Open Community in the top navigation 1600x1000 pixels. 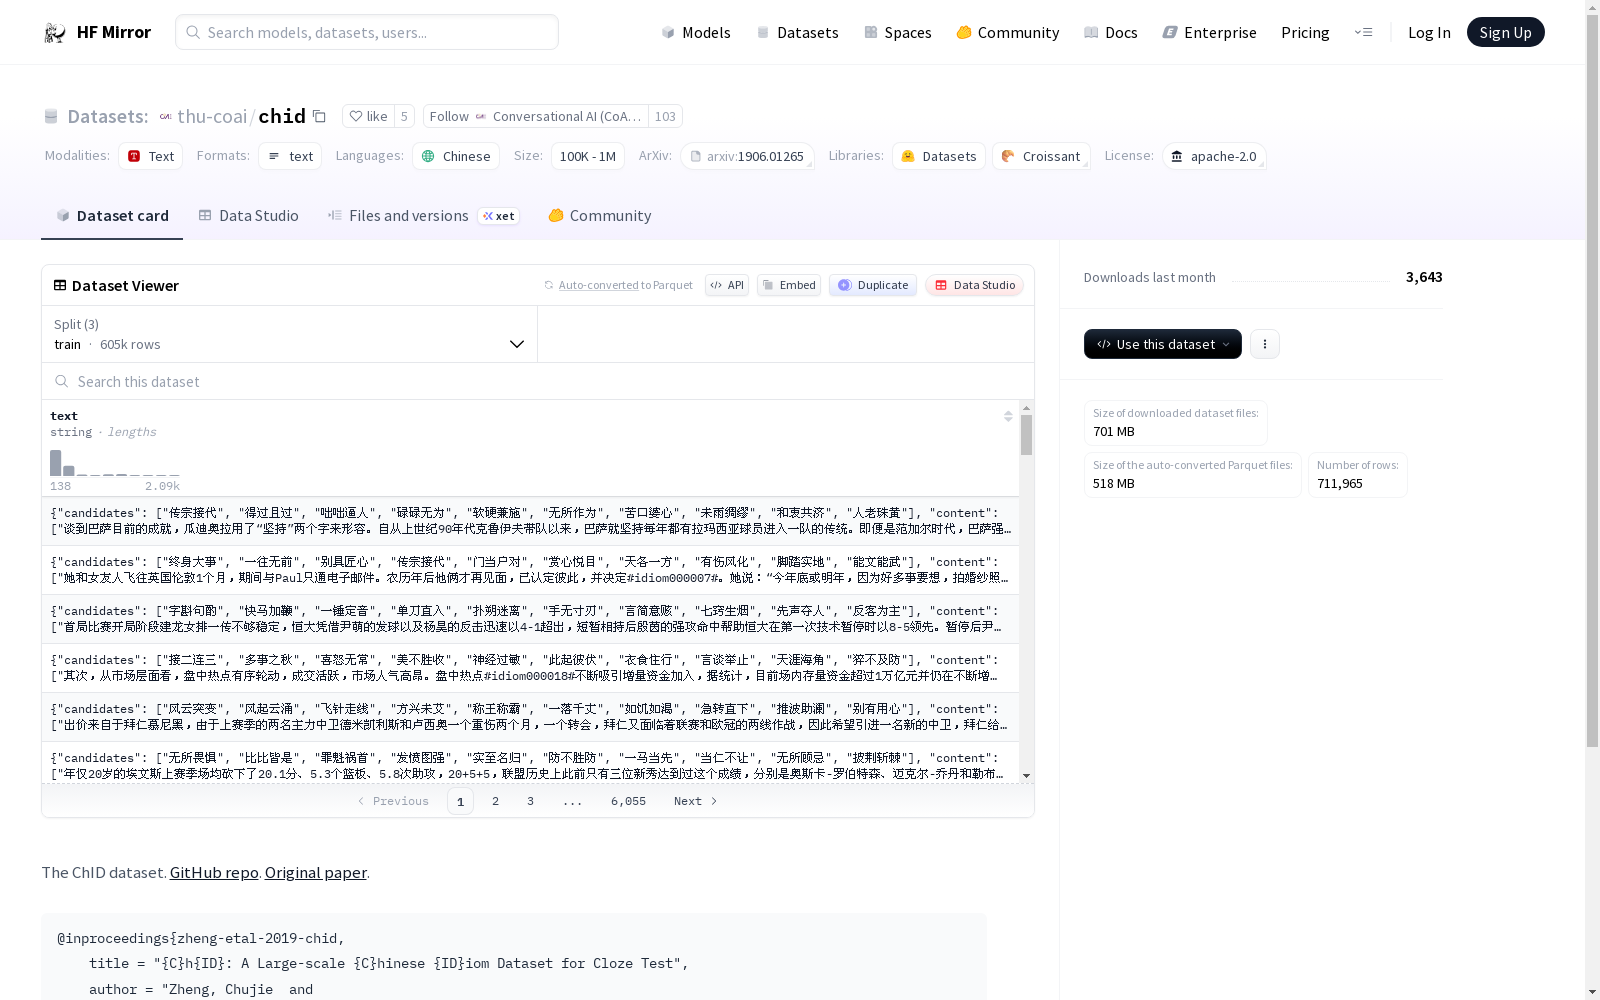(1008, 33)
